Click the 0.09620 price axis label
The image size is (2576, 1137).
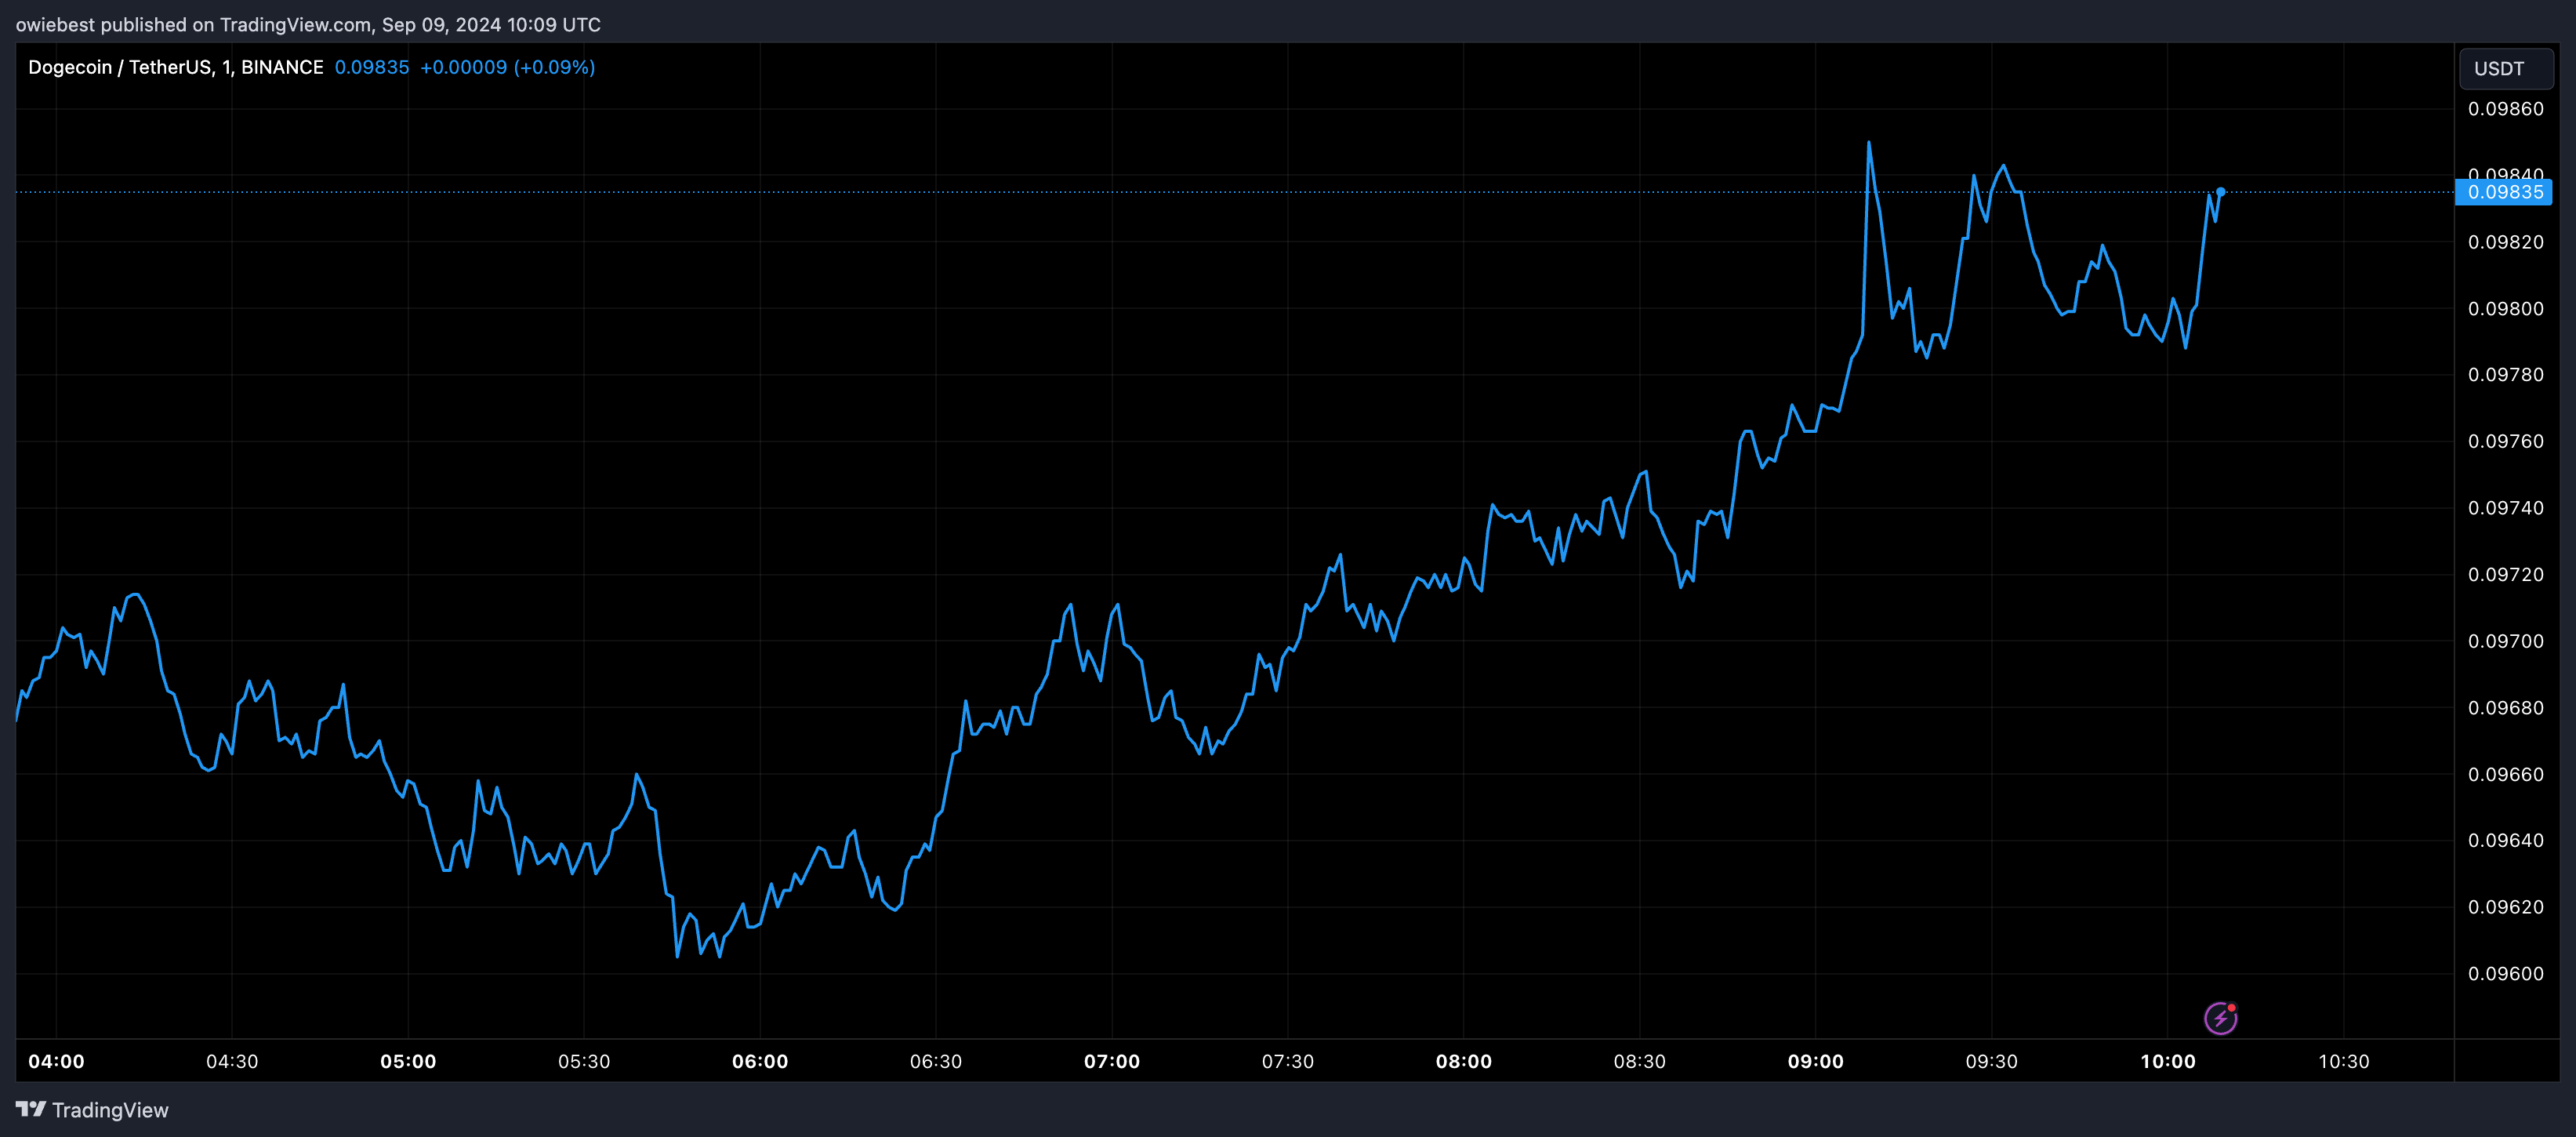tap(2506, 907)
